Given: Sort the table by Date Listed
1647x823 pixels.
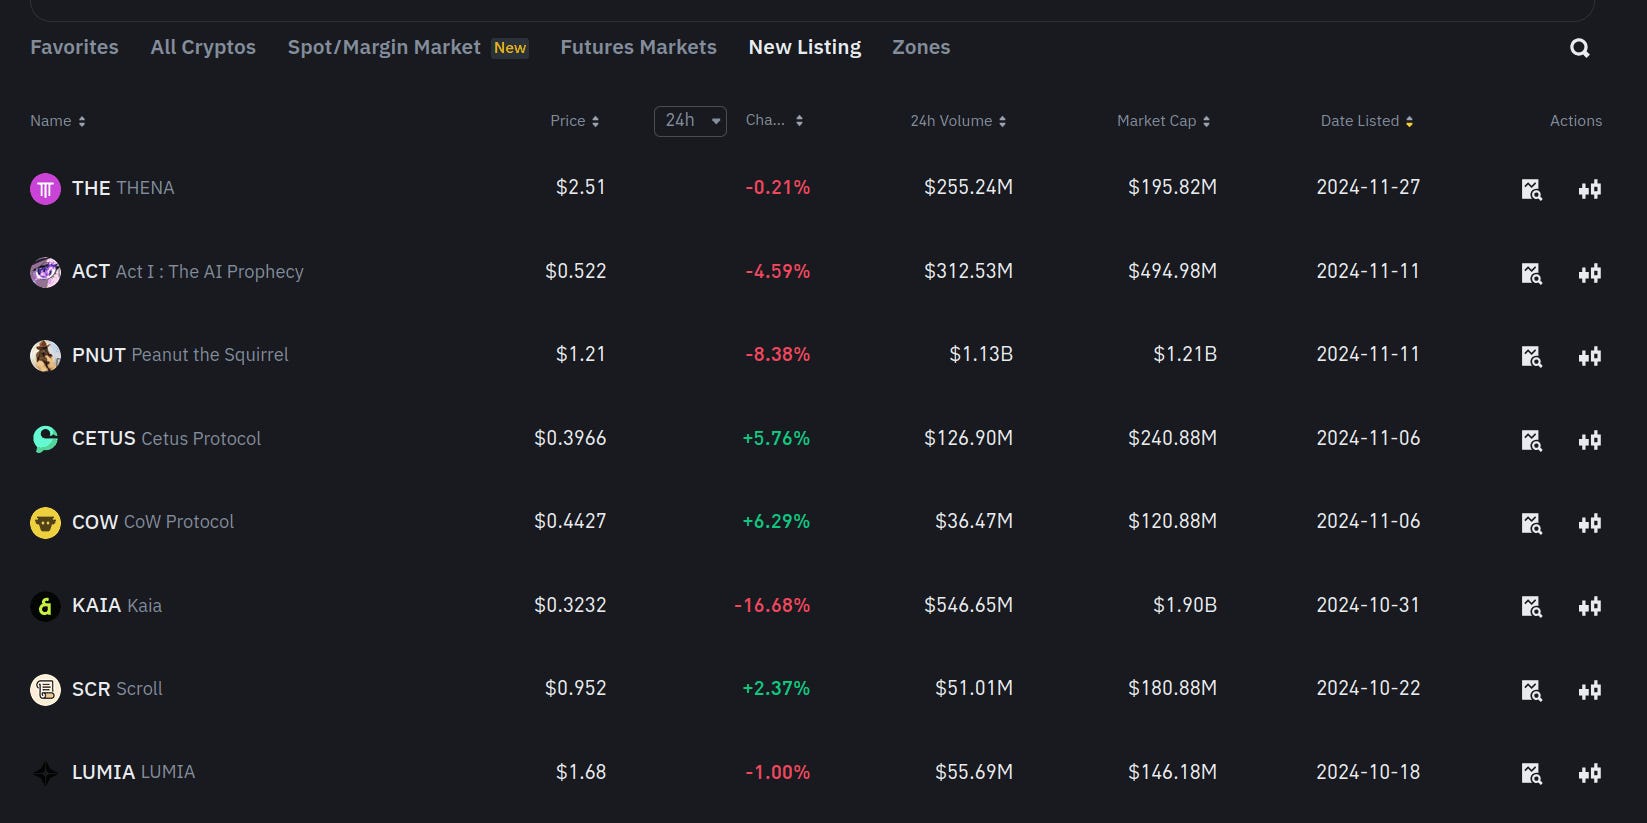Looking at the screenshot, I should click(x=1366, y=121).
